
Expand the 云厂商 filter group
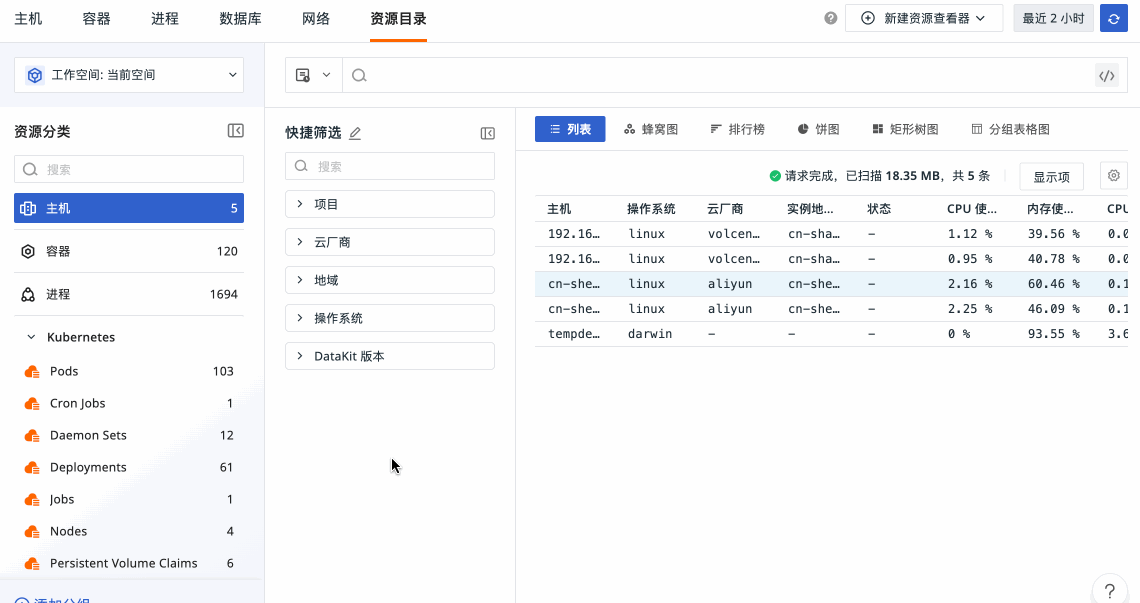coord(390,242)
